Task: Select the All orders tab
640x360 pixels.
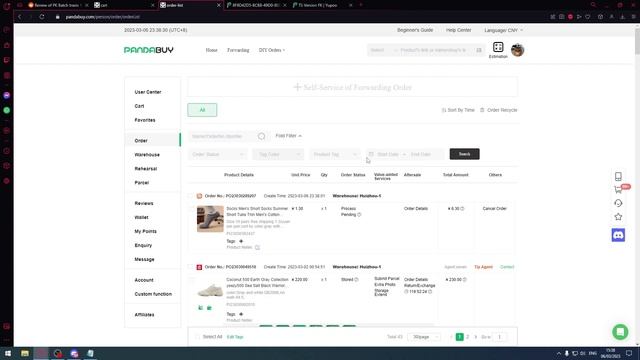Action: [x=202, y=110]
